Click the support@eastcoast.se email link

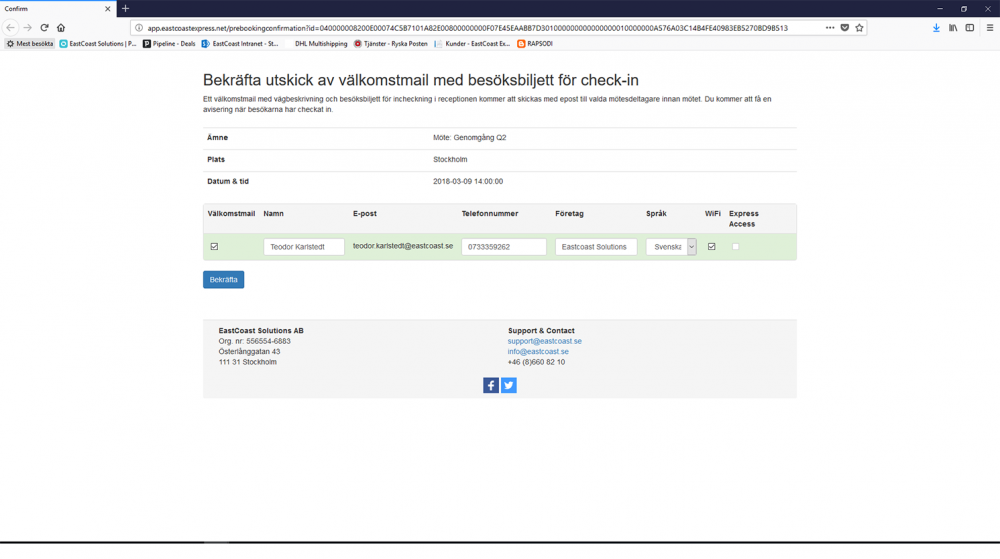[544, 341]
